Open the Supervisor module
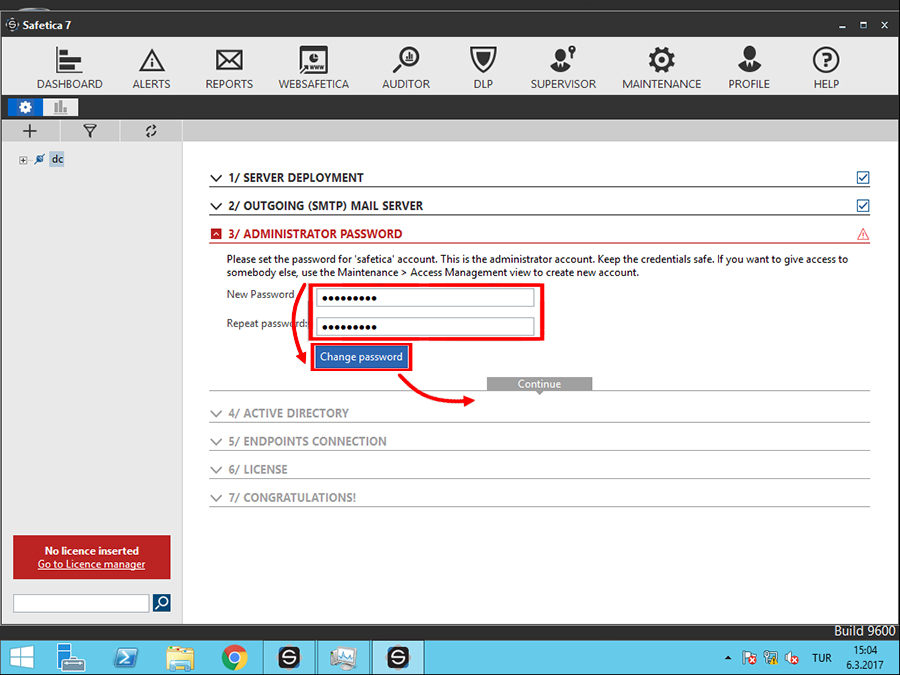The width and height of the screenshot is (900, 675). pyautogui.click(x=563, y=68)
